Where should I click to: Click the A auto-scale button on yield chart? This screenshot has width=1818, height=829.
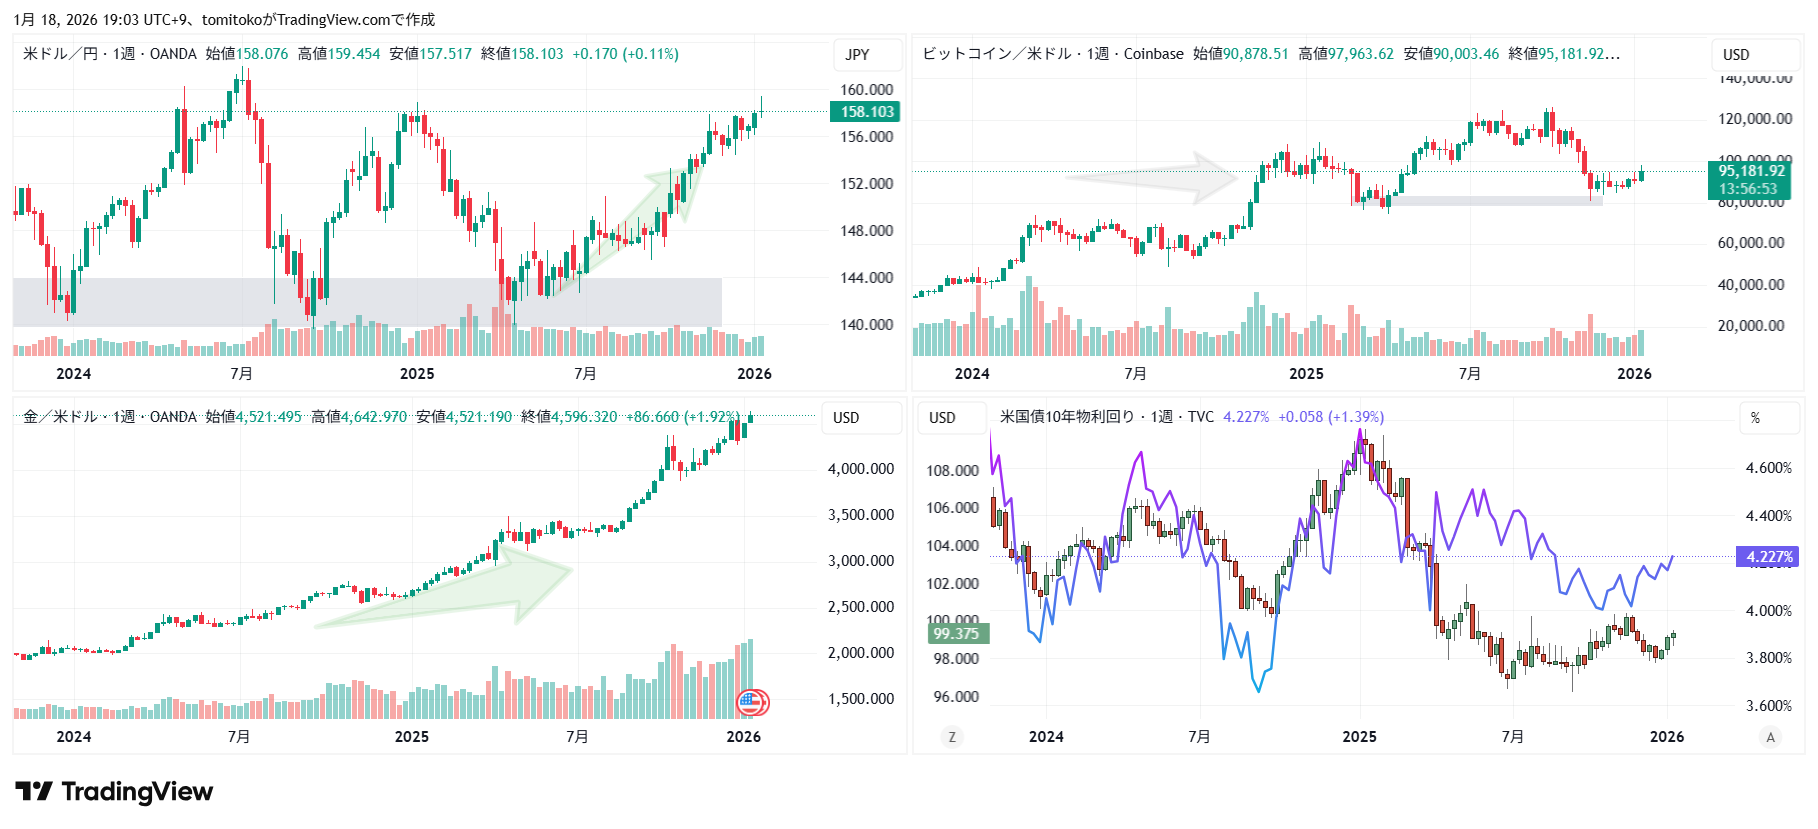click(x=1770, y=737)
